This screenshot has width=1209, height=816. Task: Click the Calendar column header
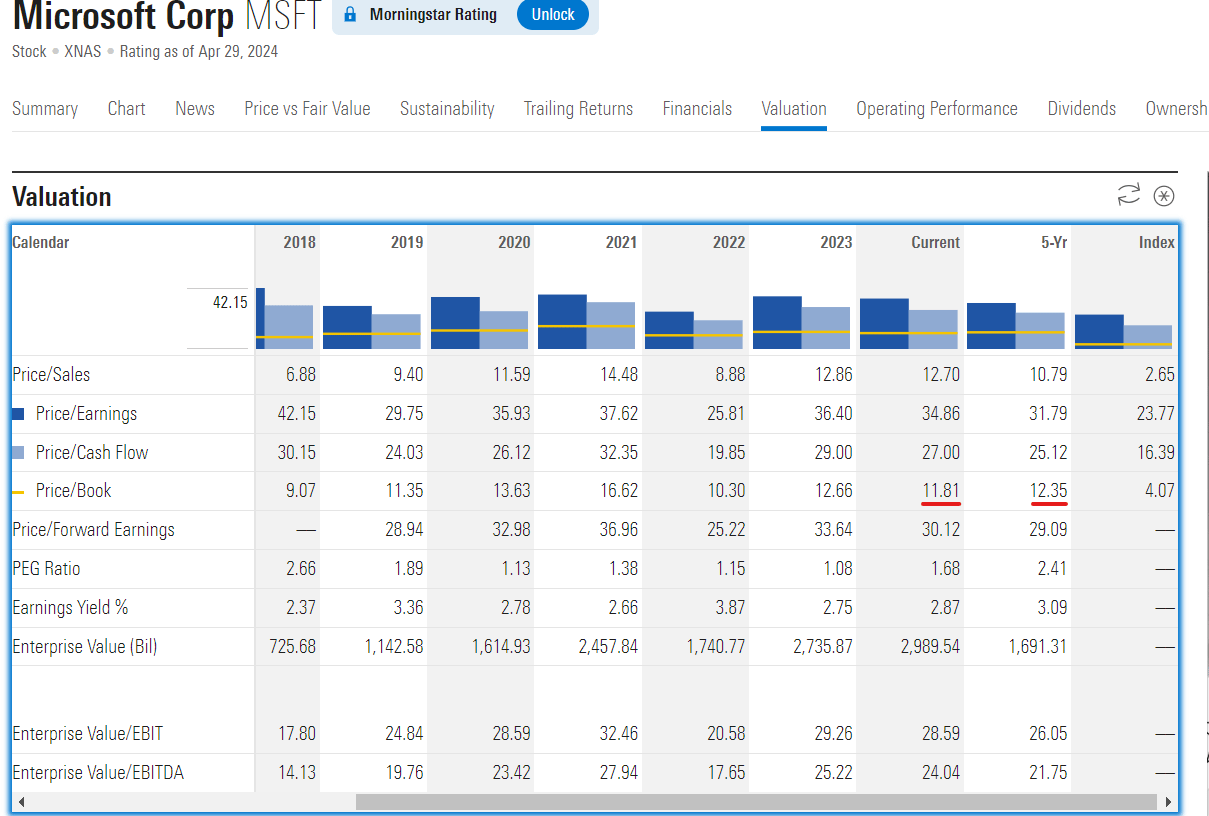41,242
